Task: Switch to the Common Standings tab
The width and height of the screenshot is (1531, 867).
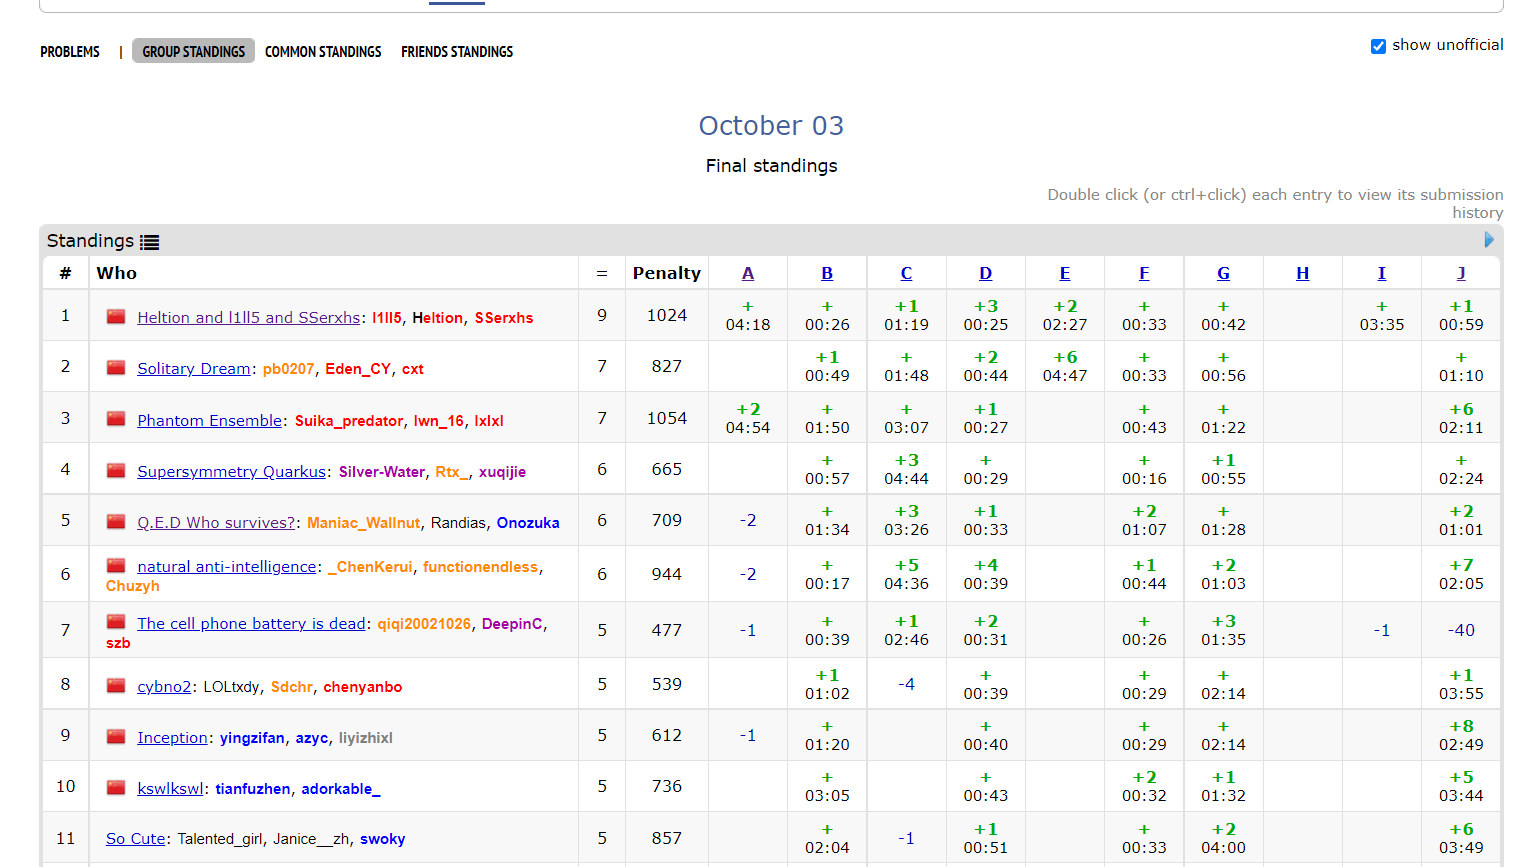Action: tap(323, 52)
